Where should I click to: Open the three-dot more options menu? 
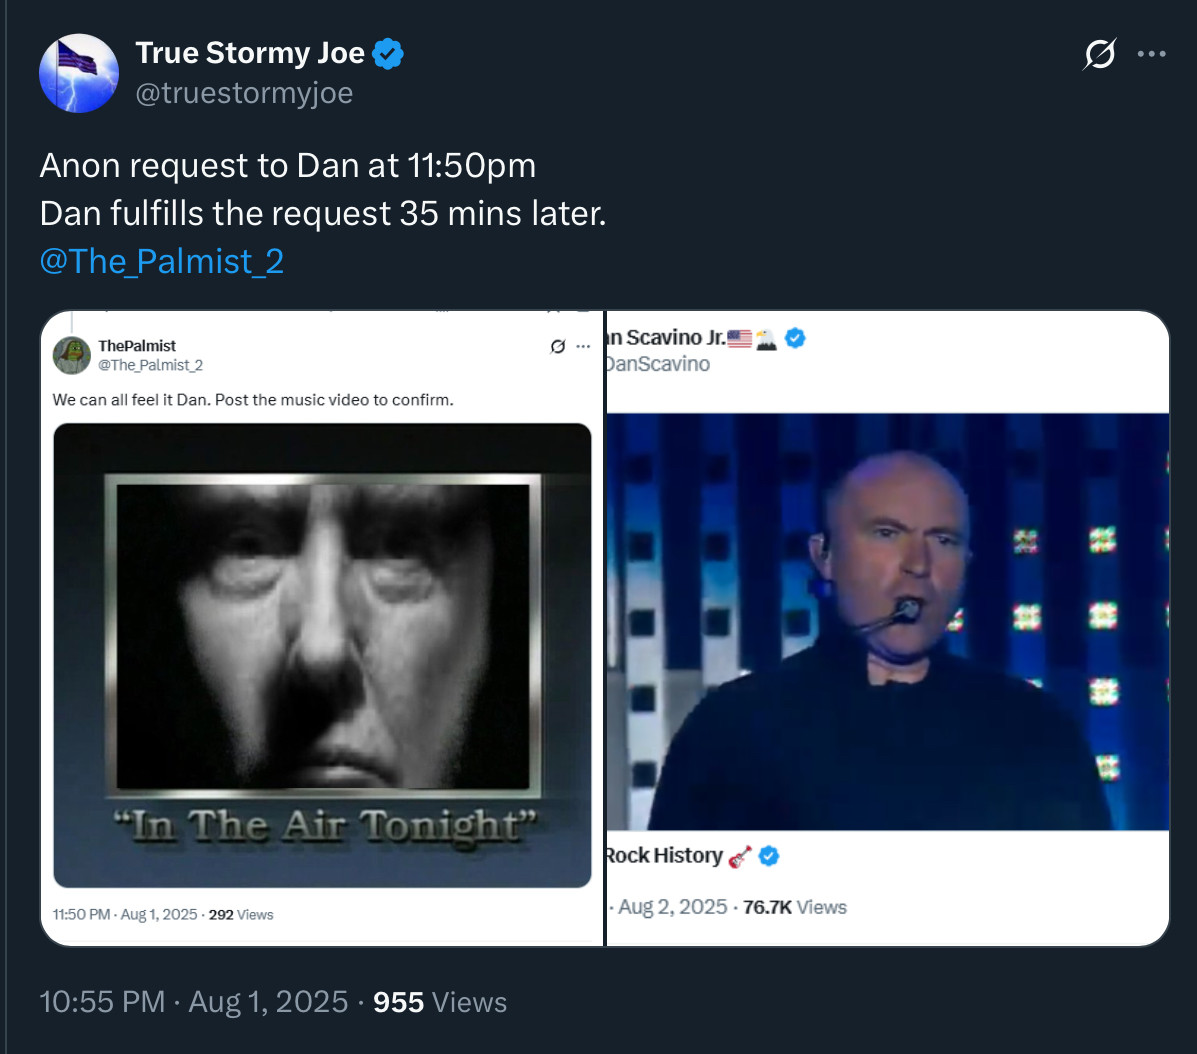pyautogui.click(x=1152, y=55)
